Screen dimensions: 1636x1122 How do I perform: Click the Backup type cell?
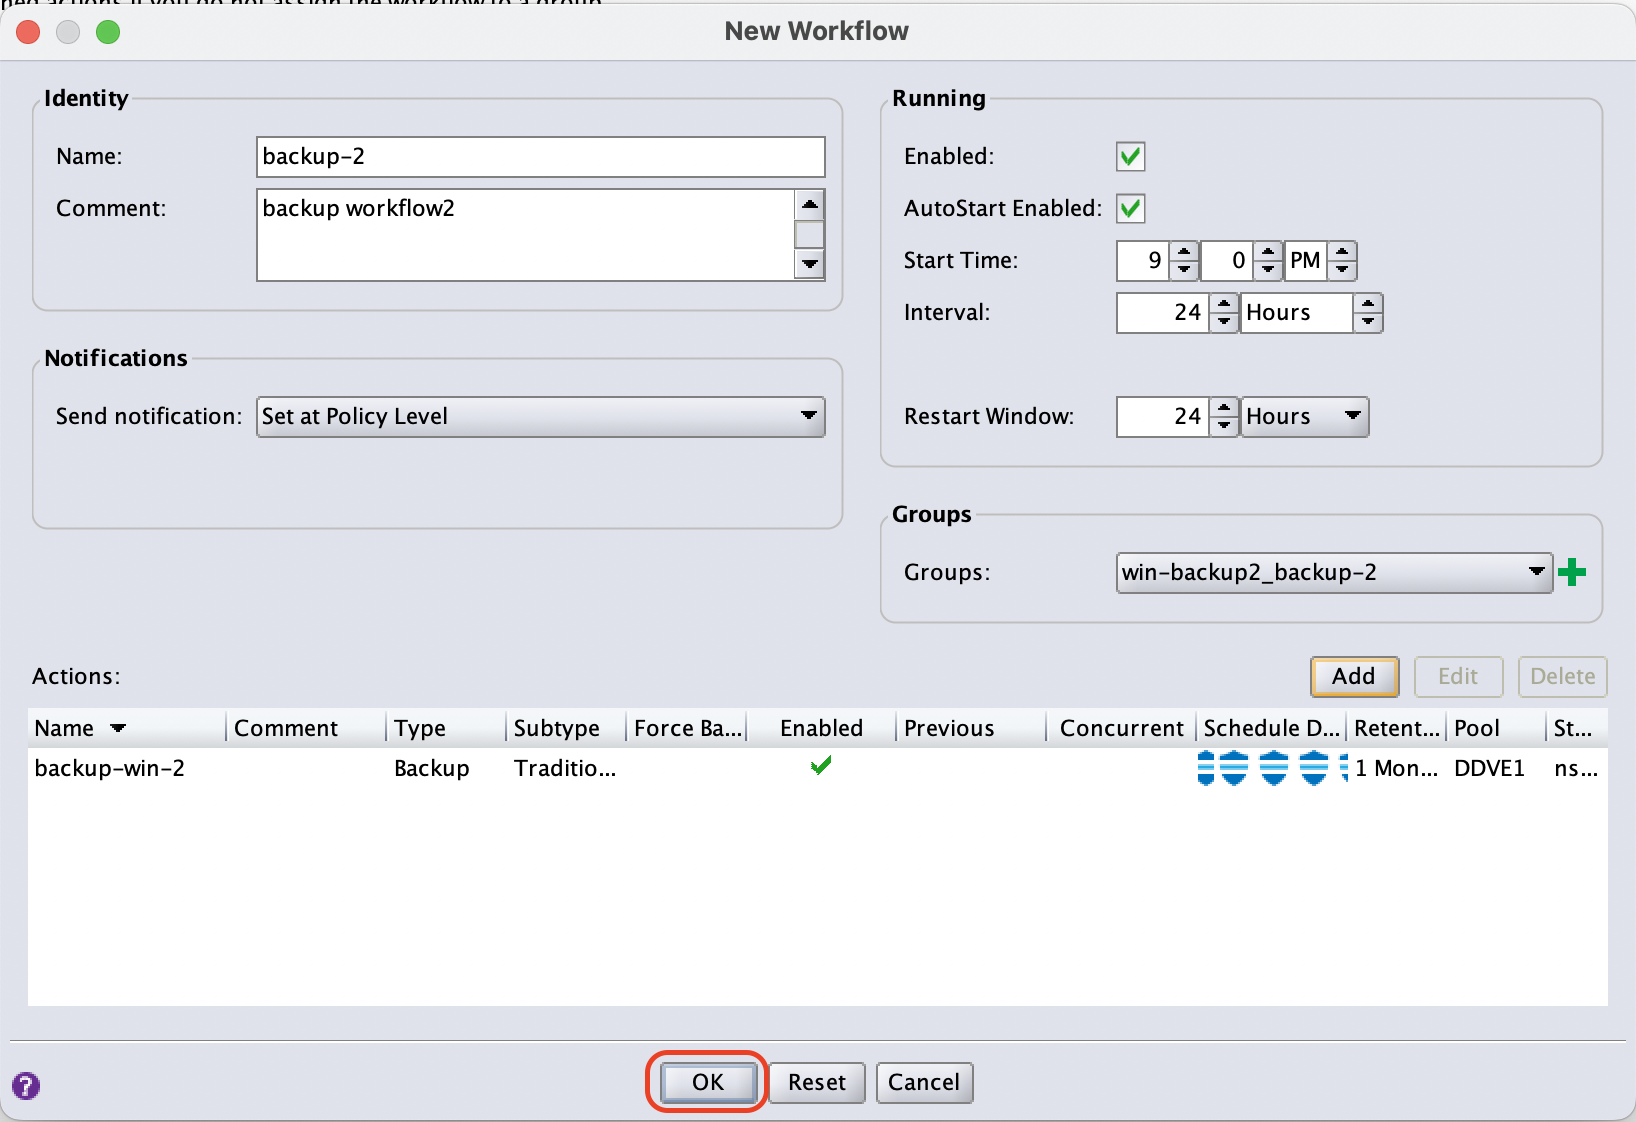[x=432, y=768]
